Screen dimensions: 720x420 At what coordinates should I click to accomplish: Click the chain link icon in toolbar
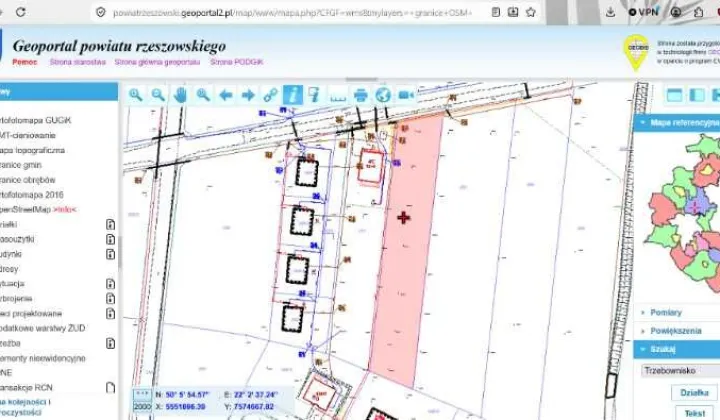click(x=270, y=95)
